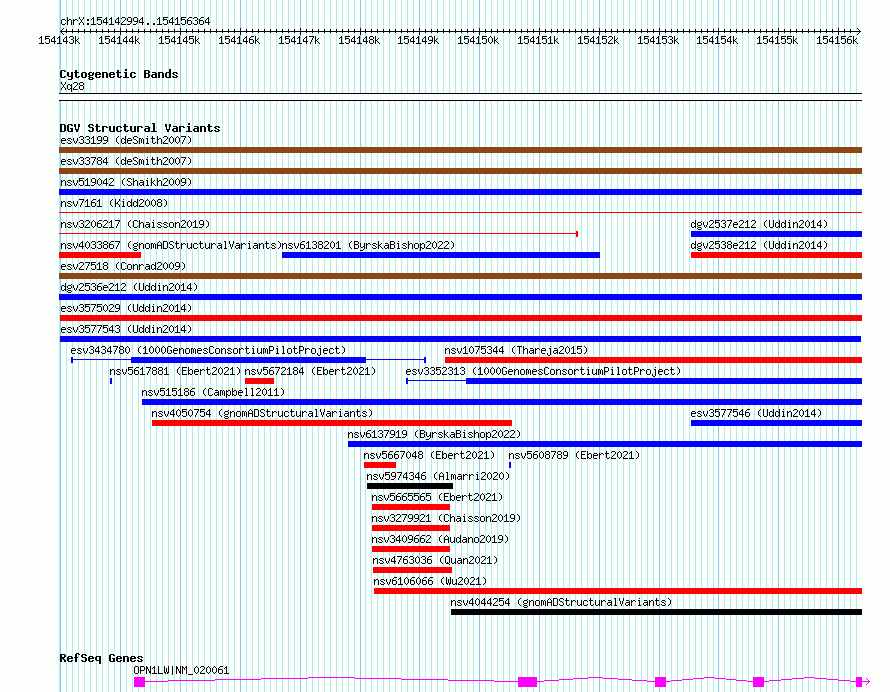Click the RefSeq Genes track title
The height and width of the screenshot is (692, 890).
(101, 658)
